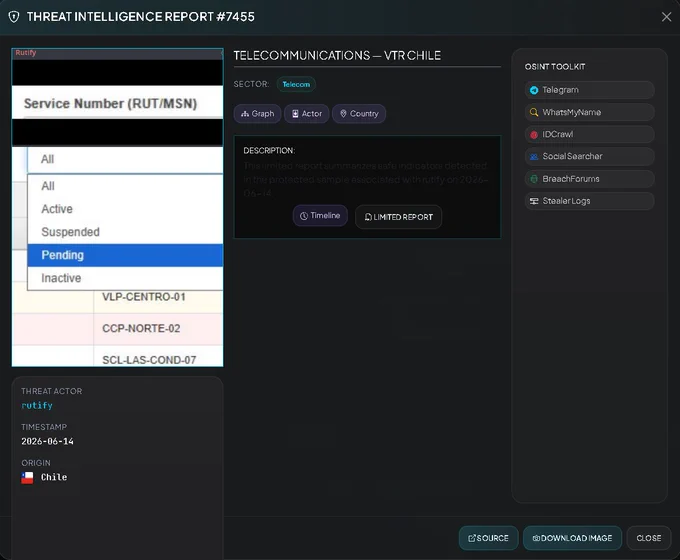Open the Timeline button
This screenshot has height=560, width=680.
click(320, 216)
